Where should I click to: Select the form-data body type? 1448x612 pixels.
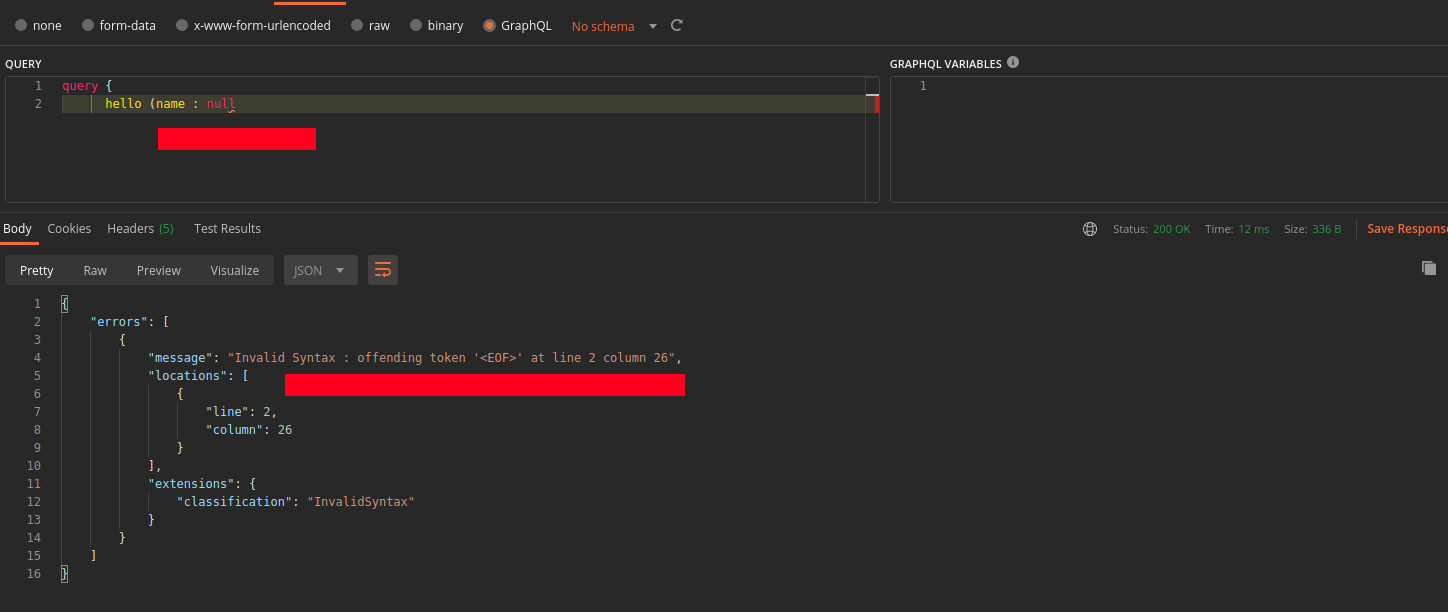coord(118,25)
